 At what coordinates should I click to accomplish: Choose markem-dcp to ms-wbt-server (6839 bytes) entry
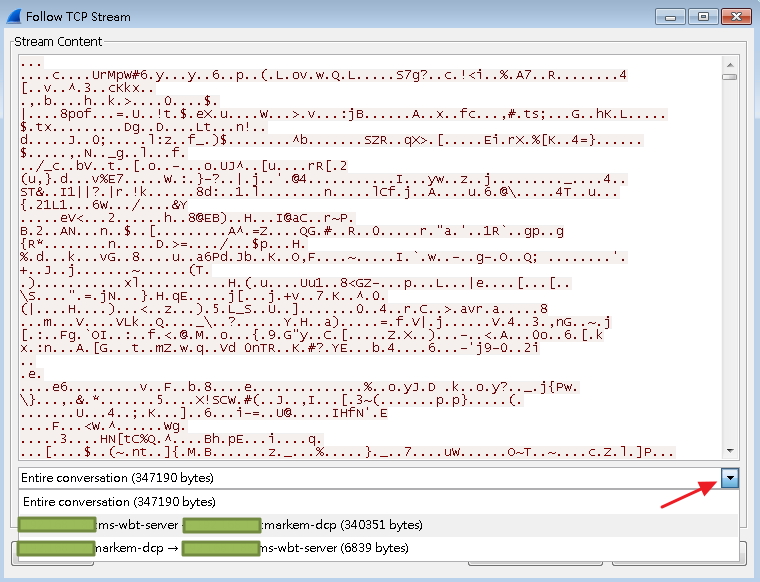click(x=379, y=548)
